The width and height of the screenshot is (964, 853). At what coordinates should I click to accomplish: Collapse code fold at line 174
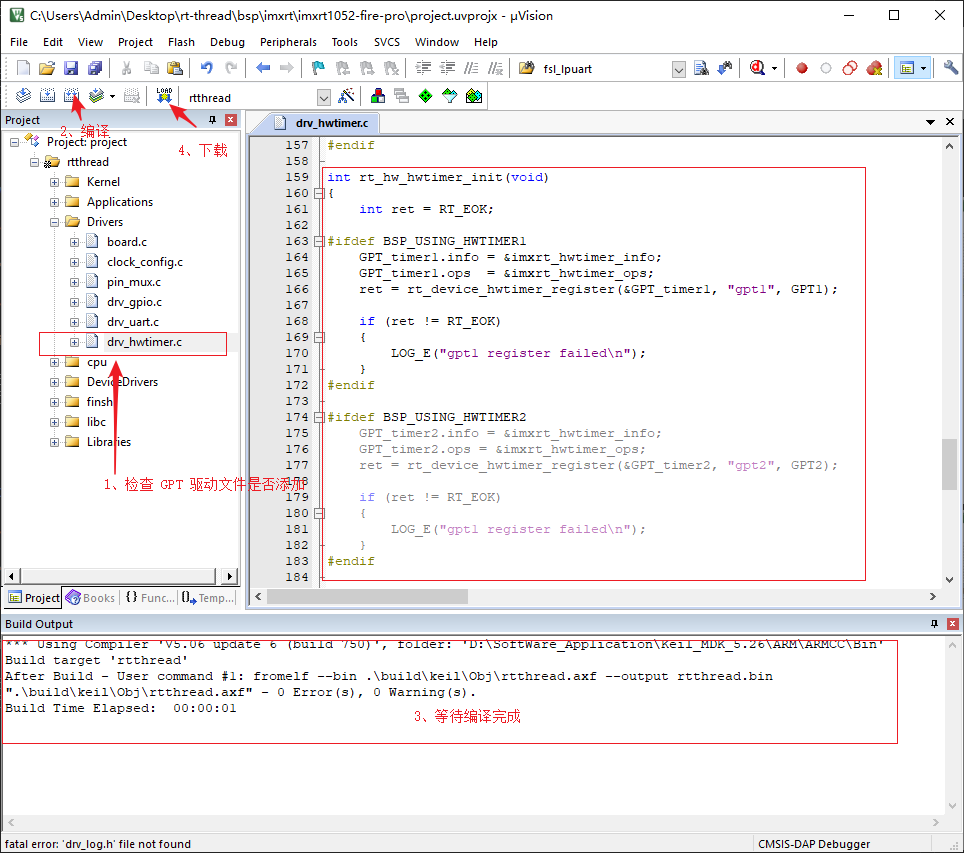(x=319, y=417)
